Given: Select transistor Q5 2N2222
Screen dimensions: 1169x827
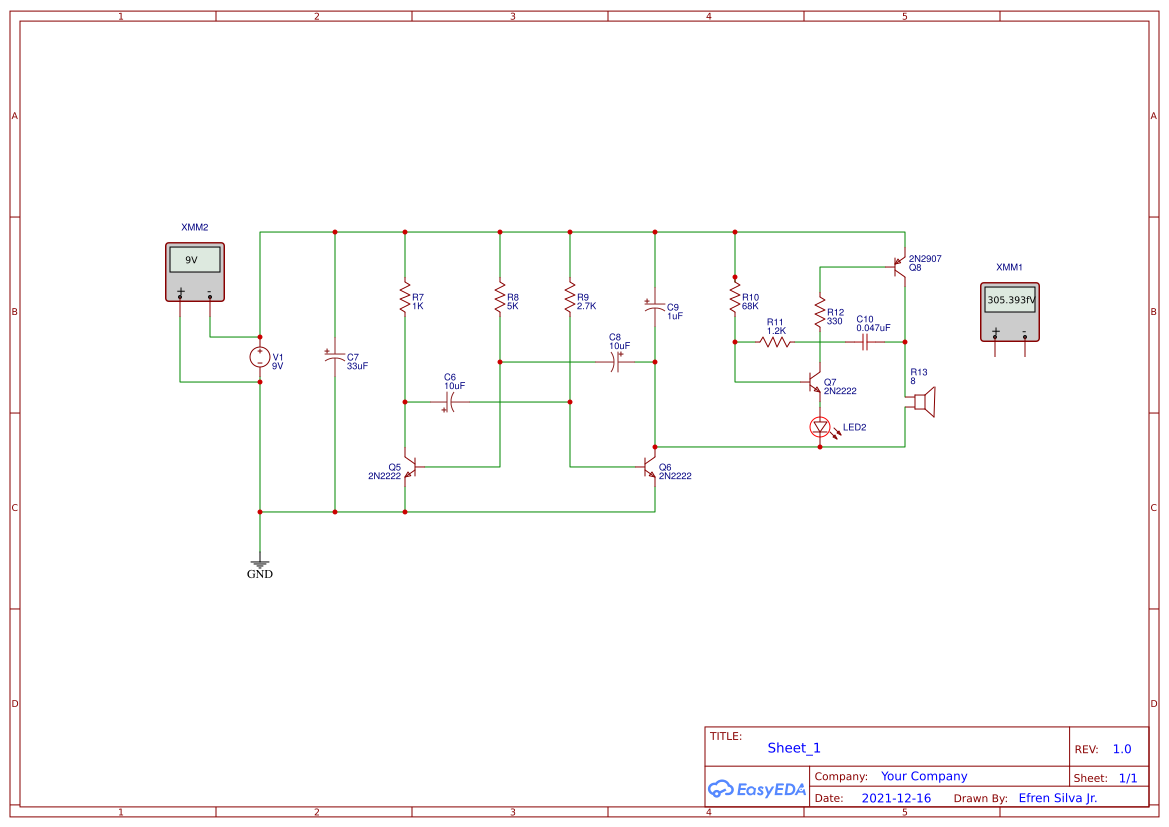Looking at the screenshot, I should click(x=409, y=467).
